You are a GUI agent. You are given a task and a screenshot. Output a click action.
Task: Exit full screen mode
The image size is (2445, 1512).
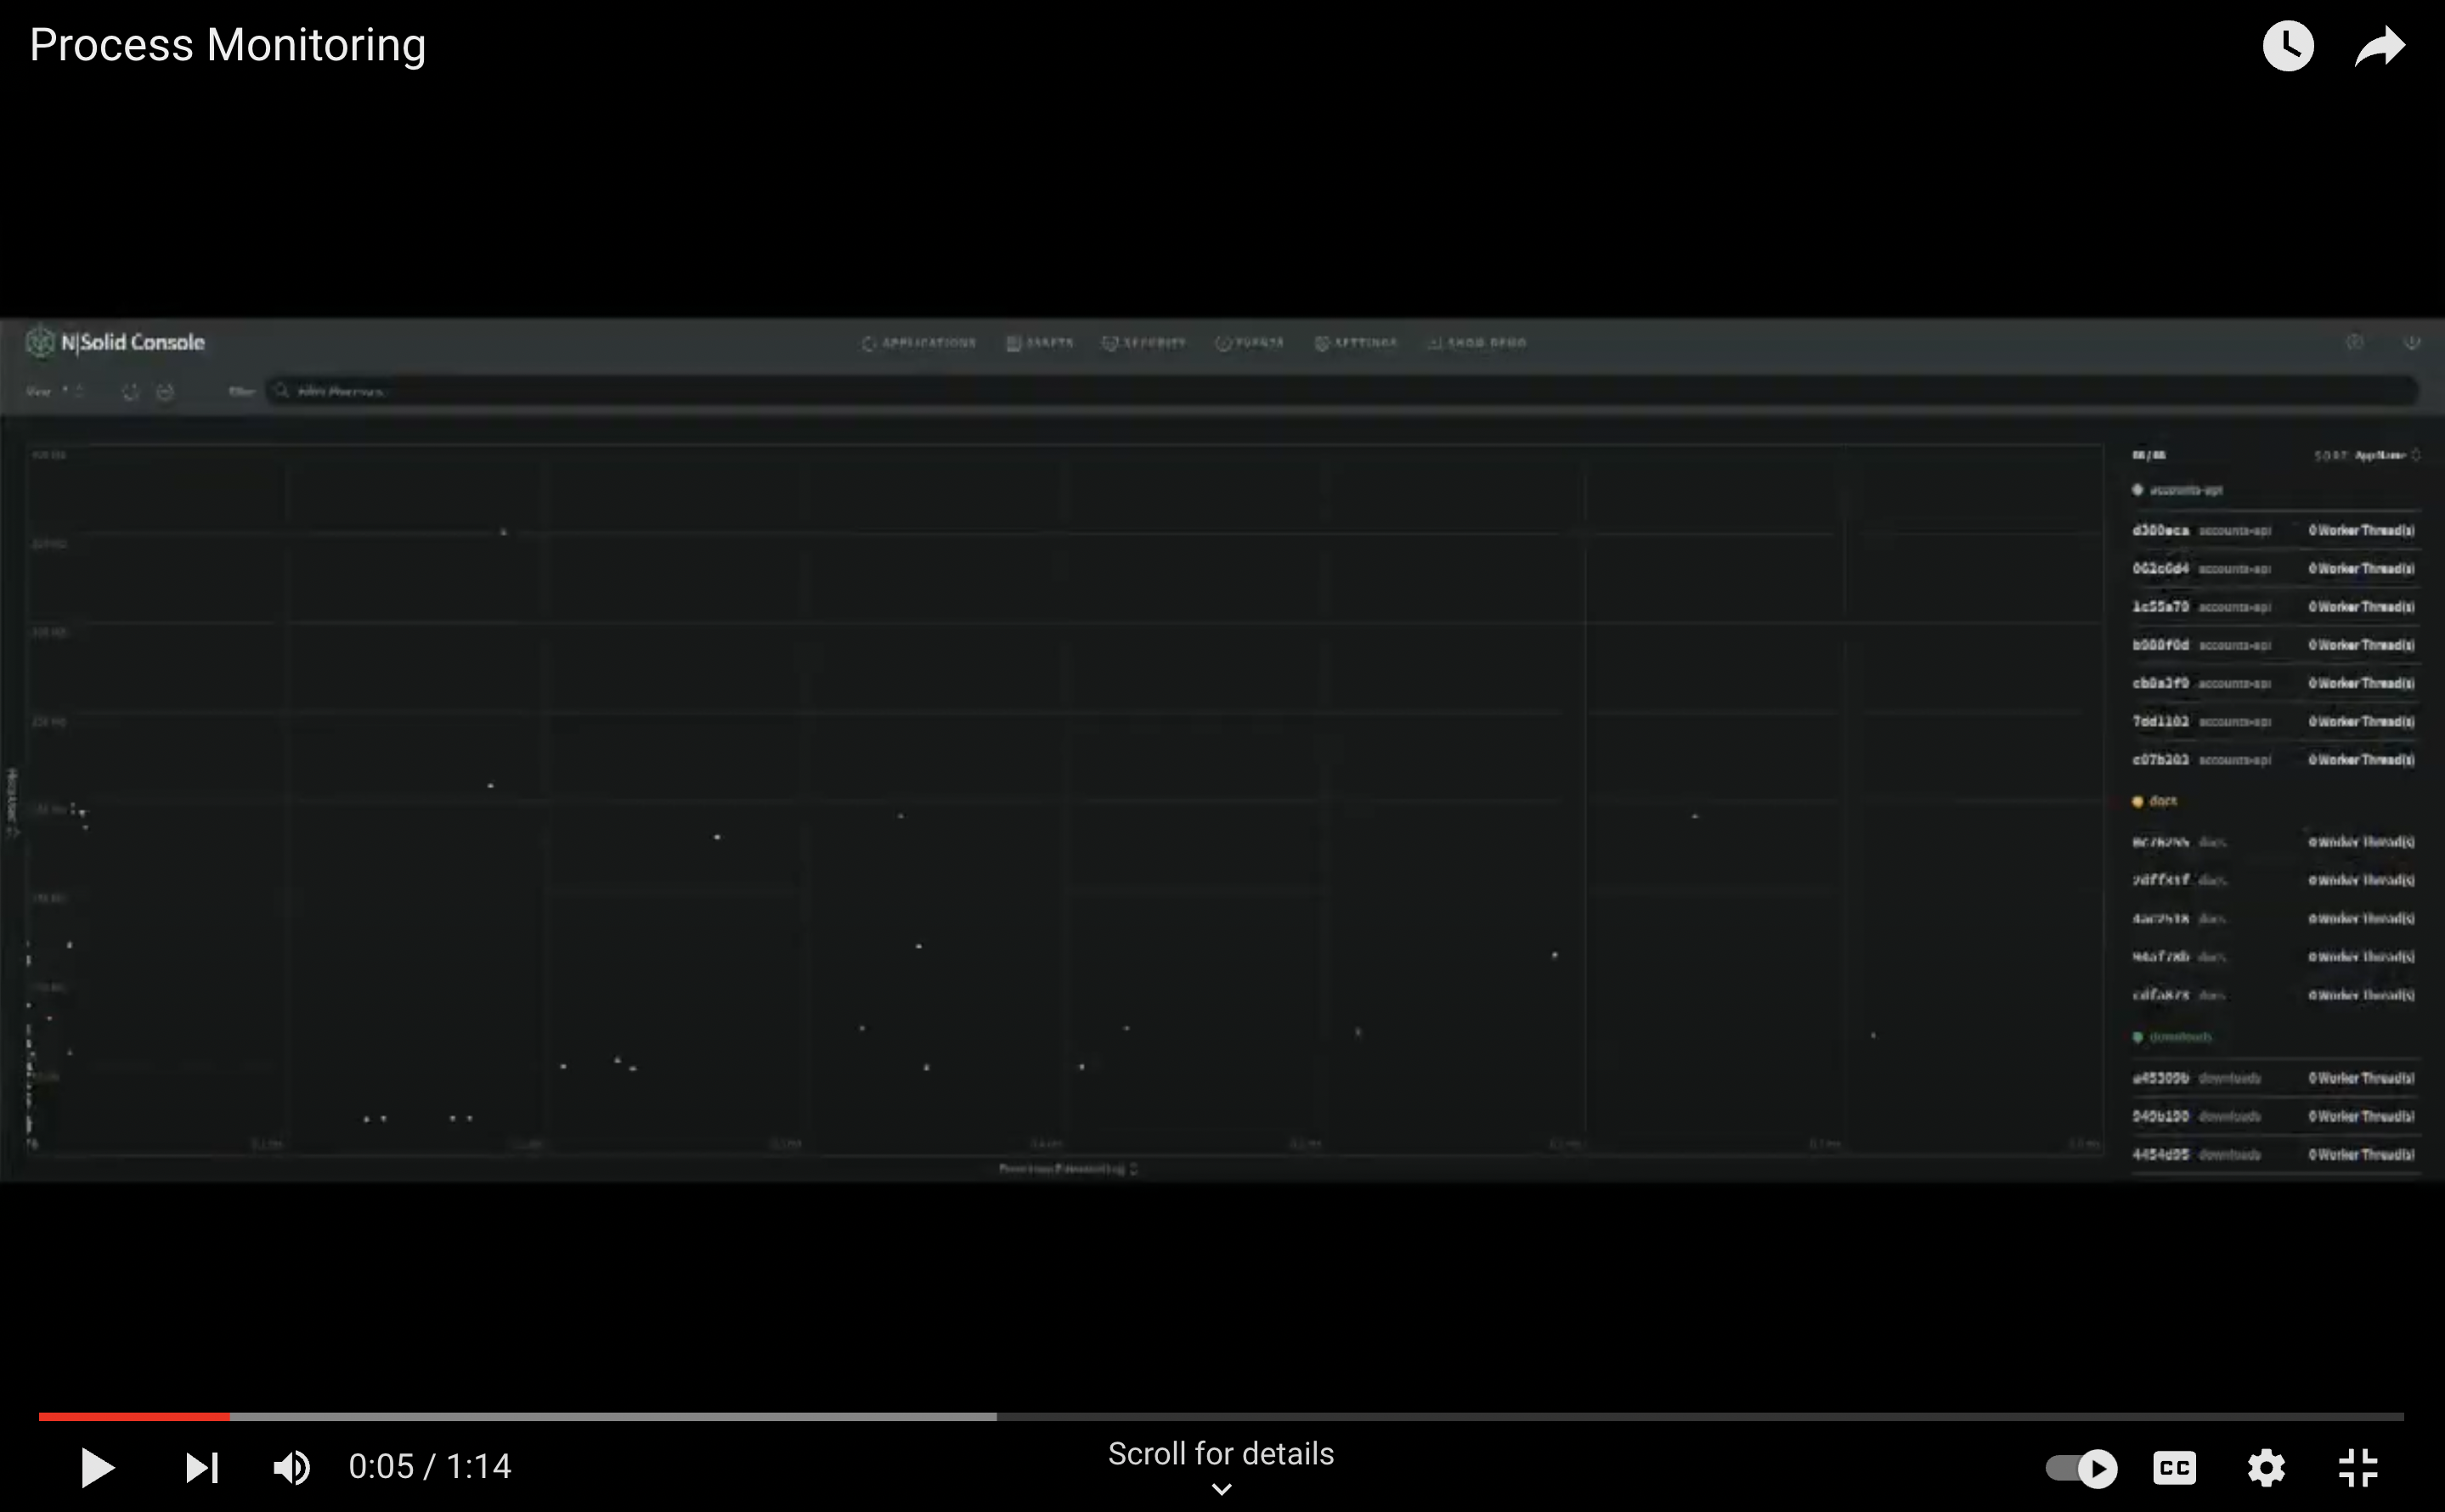(2357, 1468)
